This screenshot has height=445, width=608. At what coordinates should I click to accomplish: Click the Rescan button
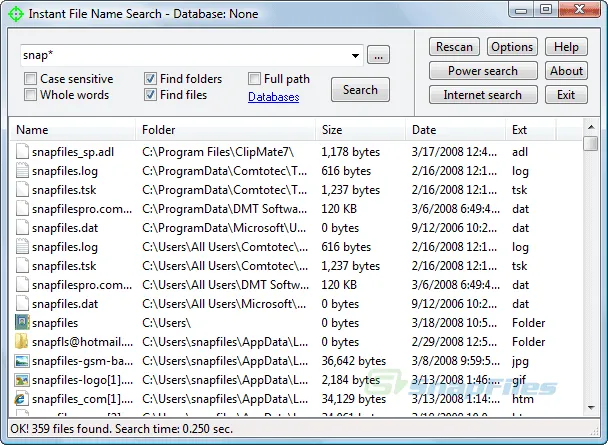(x=454, y=47)
